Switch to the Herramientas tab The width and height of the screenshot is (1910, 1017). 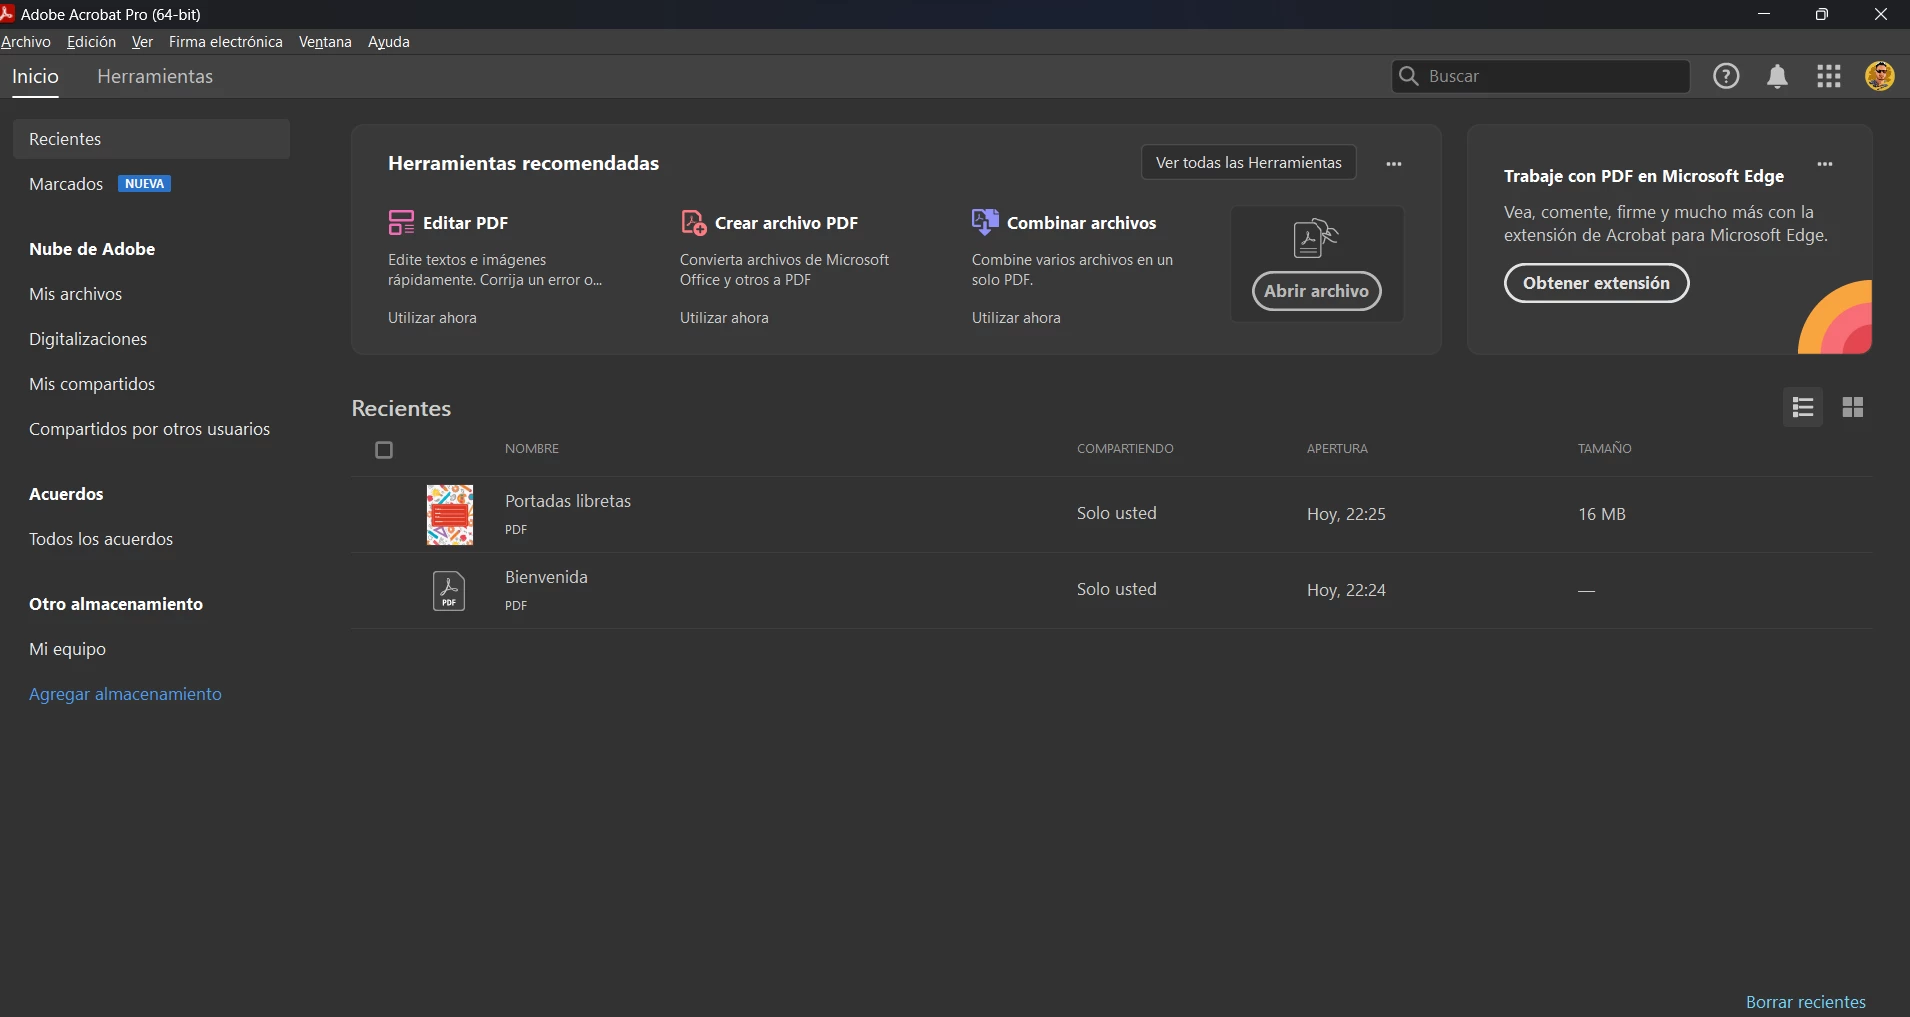point(155,76)
